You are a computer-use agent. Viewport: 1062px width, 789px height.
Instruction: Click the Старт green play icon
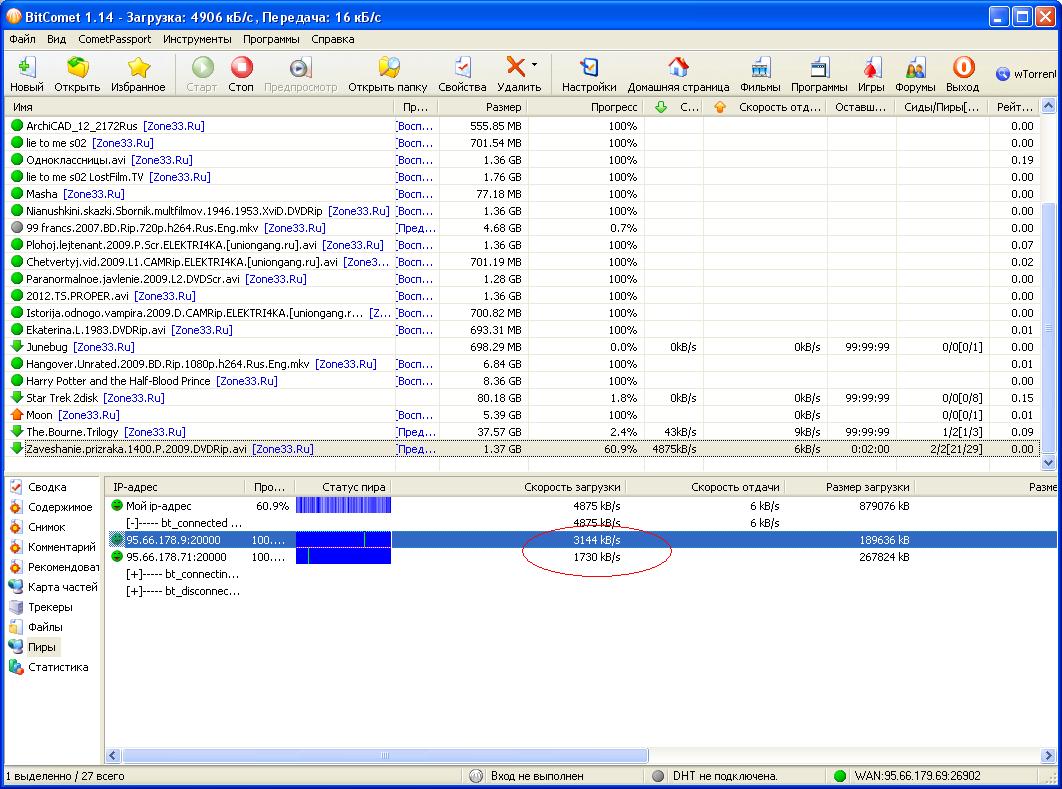(x=202, y=68)
